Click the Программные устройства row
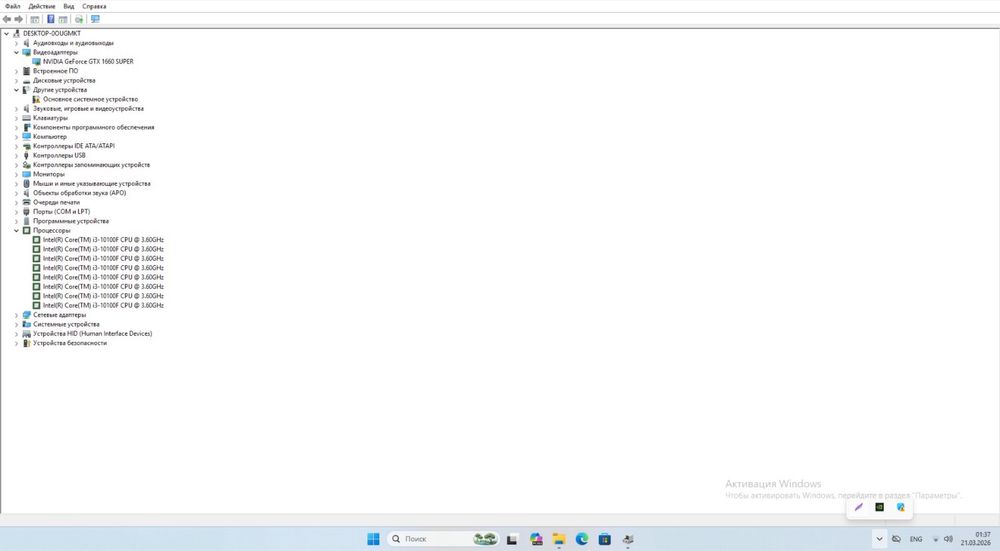This screenshot has width=1000, height=551. click(71, 221)
